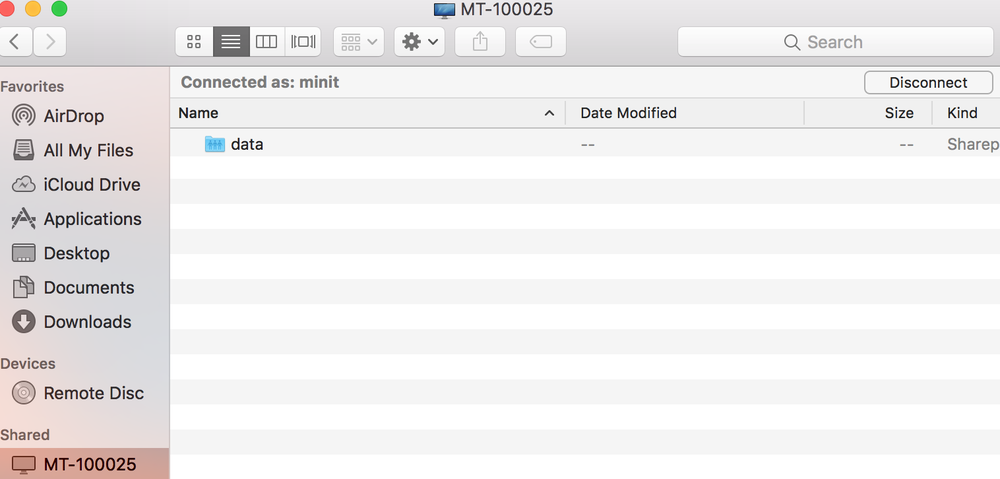Click the Edit Tags toolbar button
Image resolution: width=1000 pixels, height=479 pixels.
click(x=541, y=42)
